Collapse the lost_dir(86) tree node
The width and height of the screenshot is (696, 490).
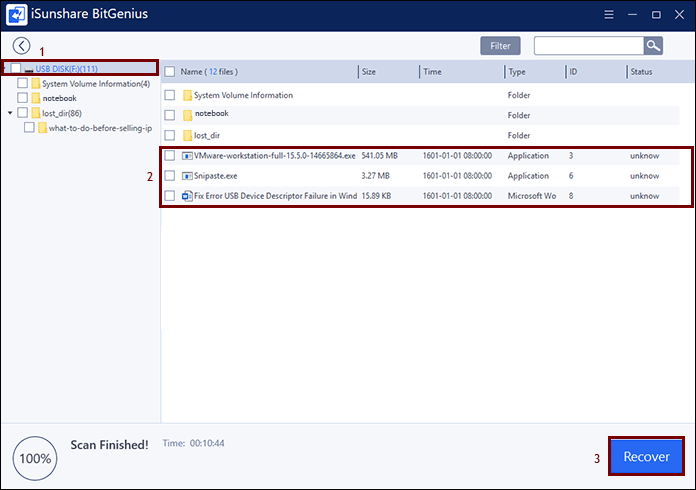pyautogui.click(x=10, y=113)
